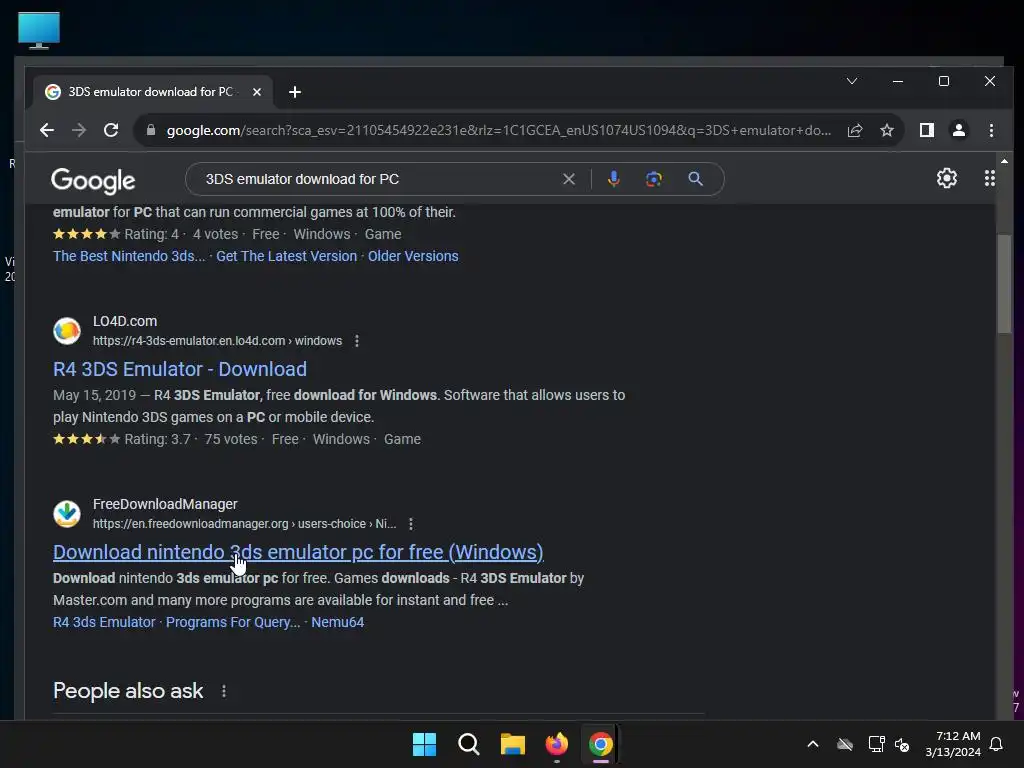Click the lo4d.com result URL text
This screenshot has width=1024, height=768.
click(x=217, y=341)
